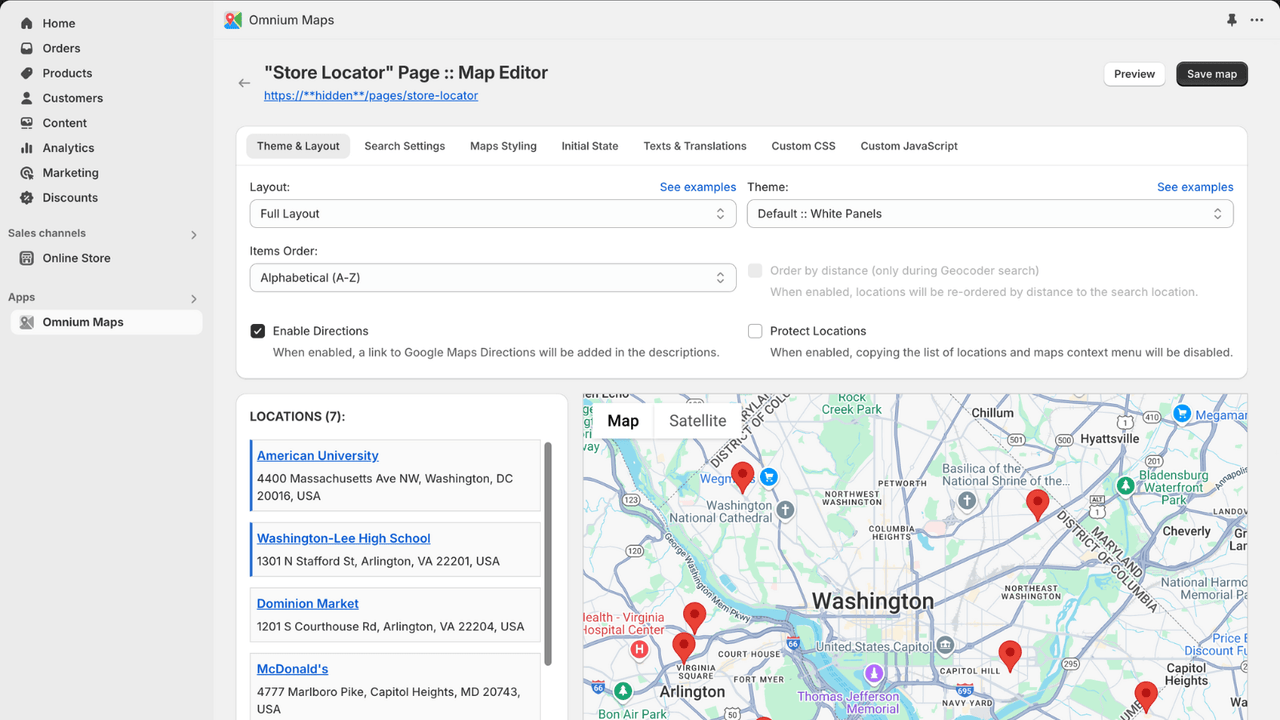Click address 1301 N Stafford St text

coord(378,562)
